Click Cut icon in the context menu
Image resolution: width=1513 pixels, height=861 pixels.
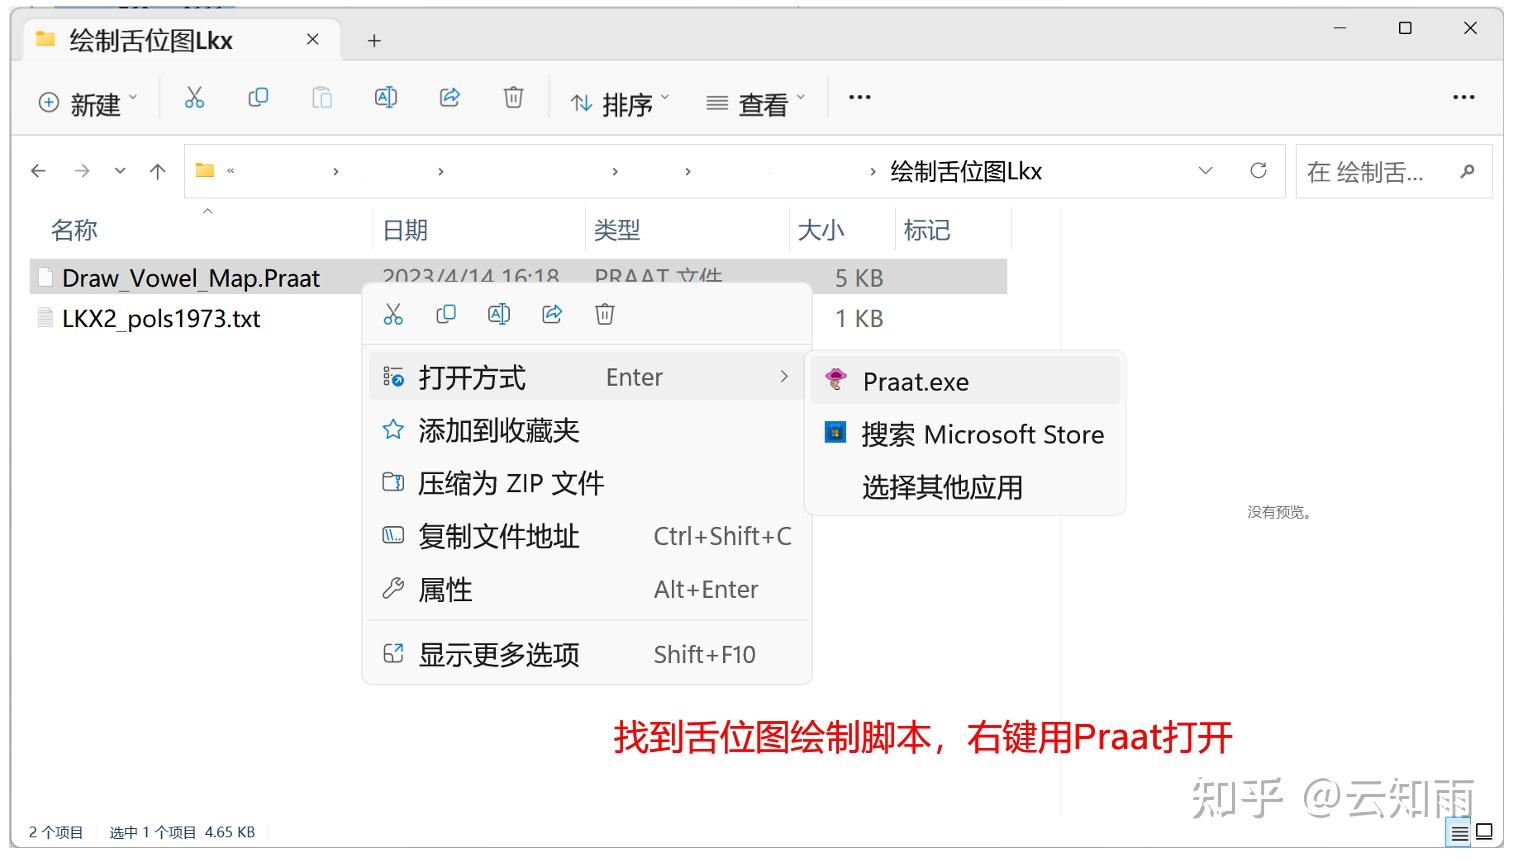pos(393,314)
